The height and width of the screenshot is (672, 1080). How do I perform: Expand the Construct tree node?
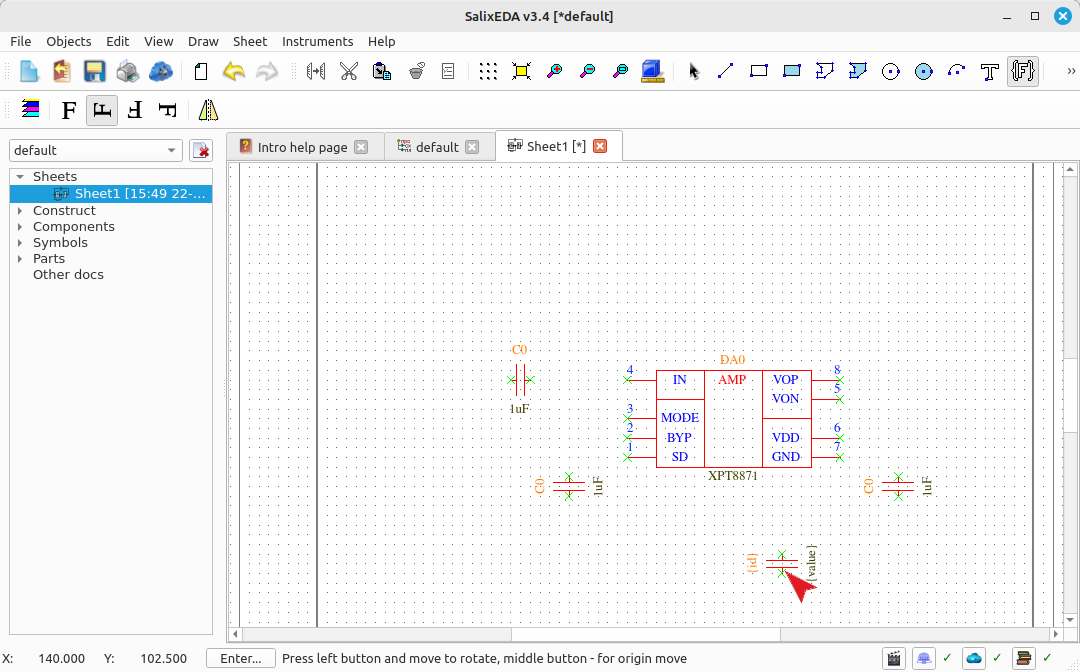pos(20,211)
